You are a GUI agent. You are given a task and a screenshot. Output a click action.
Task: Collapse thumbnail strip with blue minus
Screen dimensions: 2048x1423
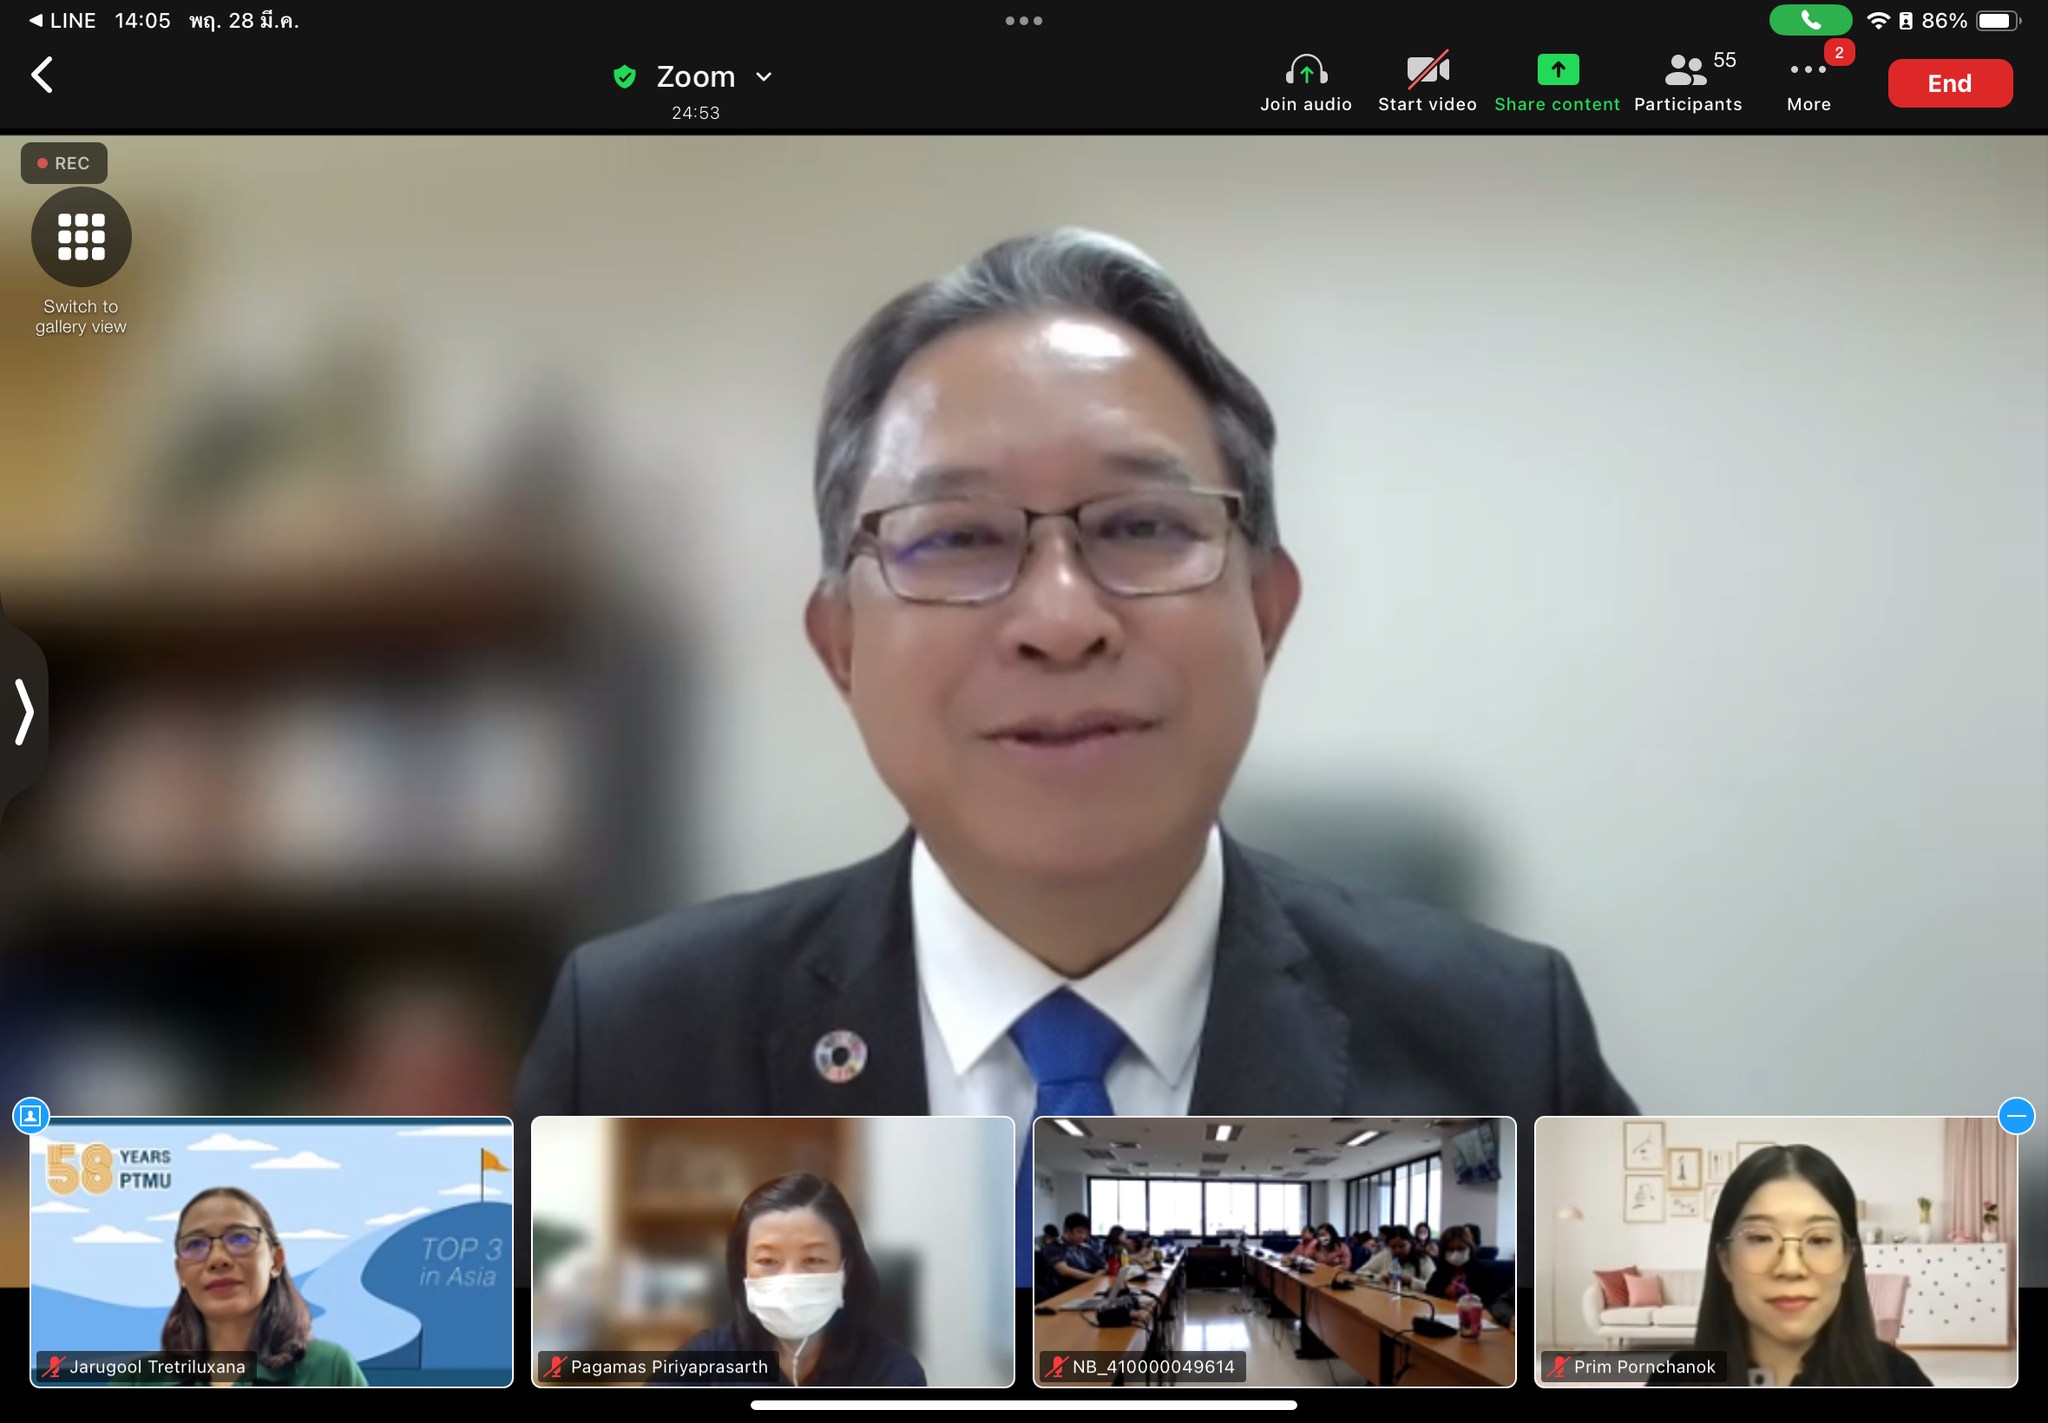(2016, 1115)
